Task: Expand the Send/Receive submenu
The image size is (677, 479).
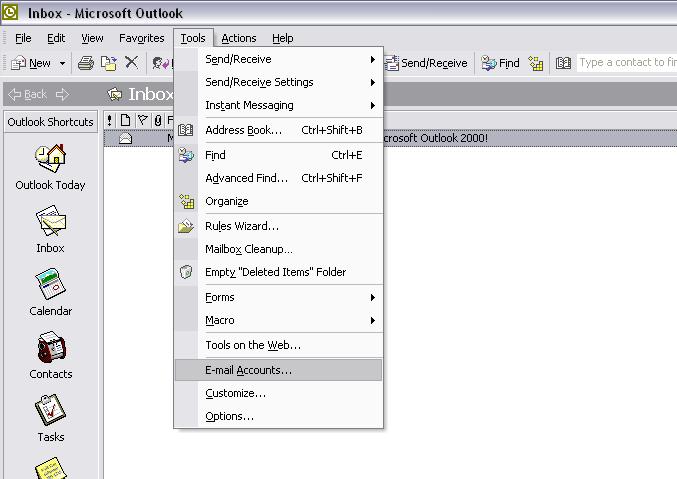Action: pyautogui.click(x=278, y=59)
